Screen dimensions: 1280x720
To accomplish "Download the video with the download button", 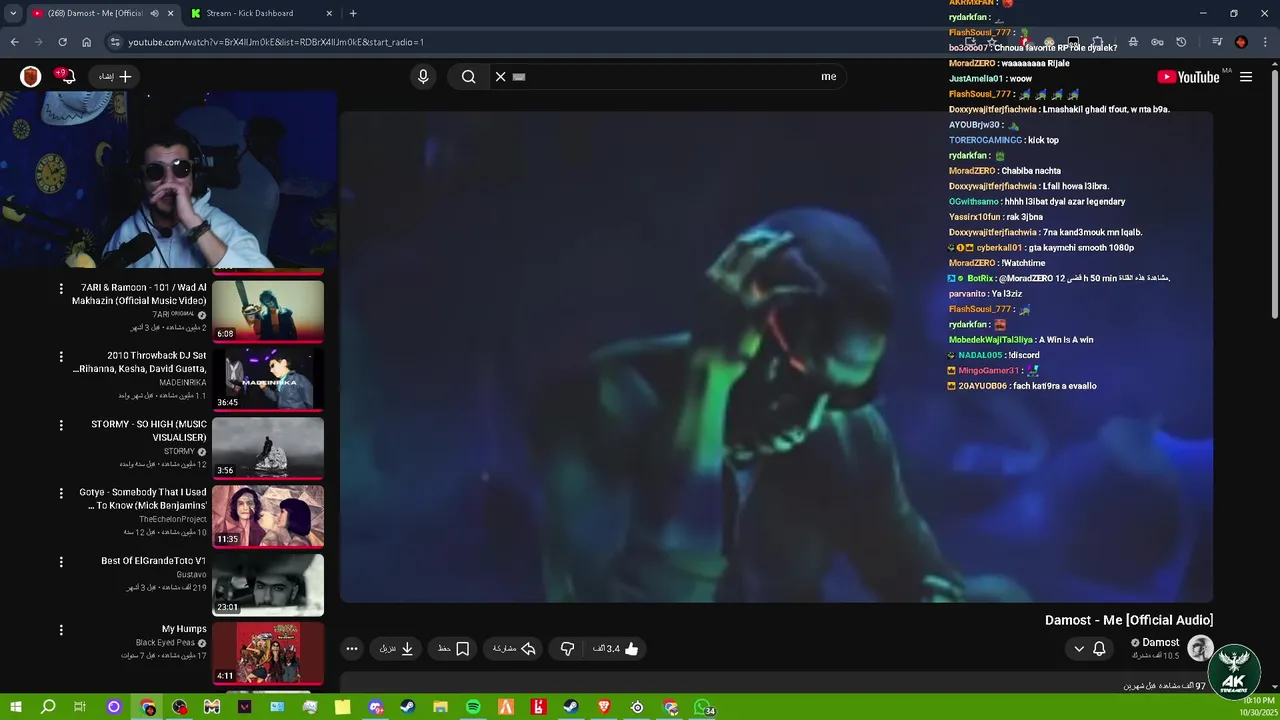I will pos(396,649).
